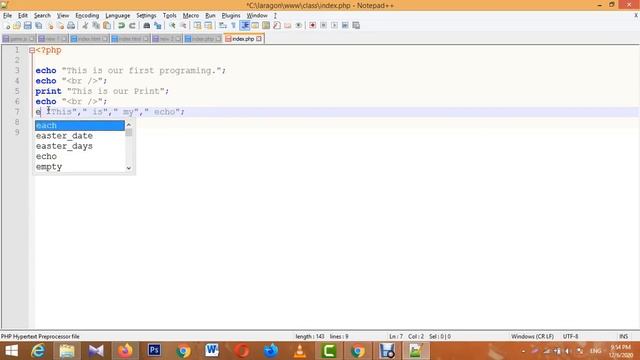Open the File menu
Viewport: 640px width, 360px height.
7,16
